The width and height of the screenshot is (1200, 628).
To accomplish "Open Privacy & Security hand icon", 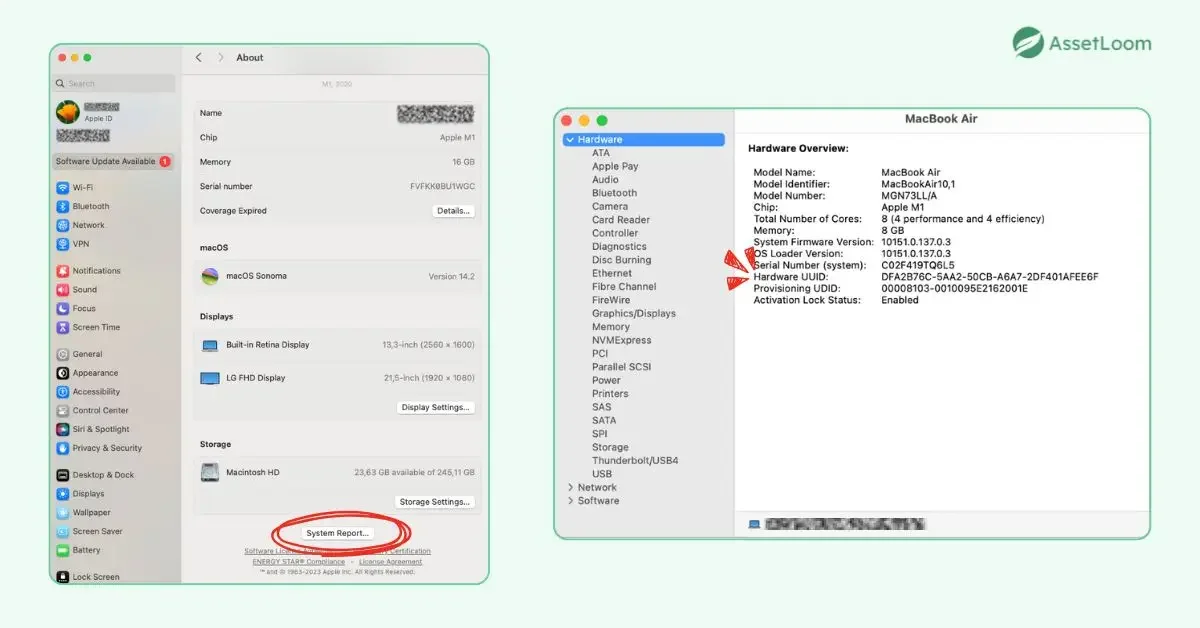I will pyautogui.click(x=63, y=448).
